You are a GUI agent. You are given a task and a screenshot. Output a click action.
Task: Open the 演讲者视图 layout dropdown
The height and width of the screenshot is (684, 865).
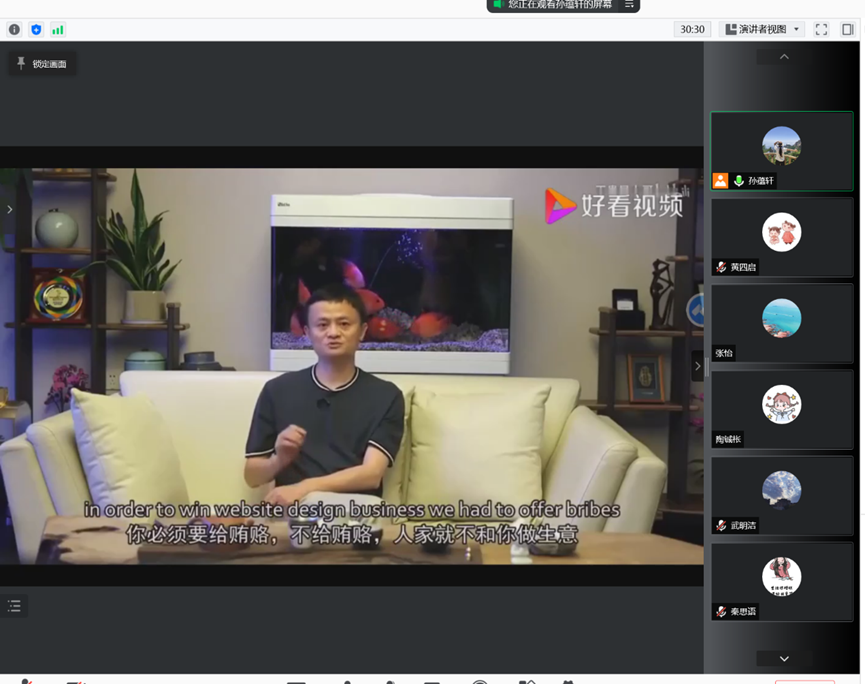[762, 29]
